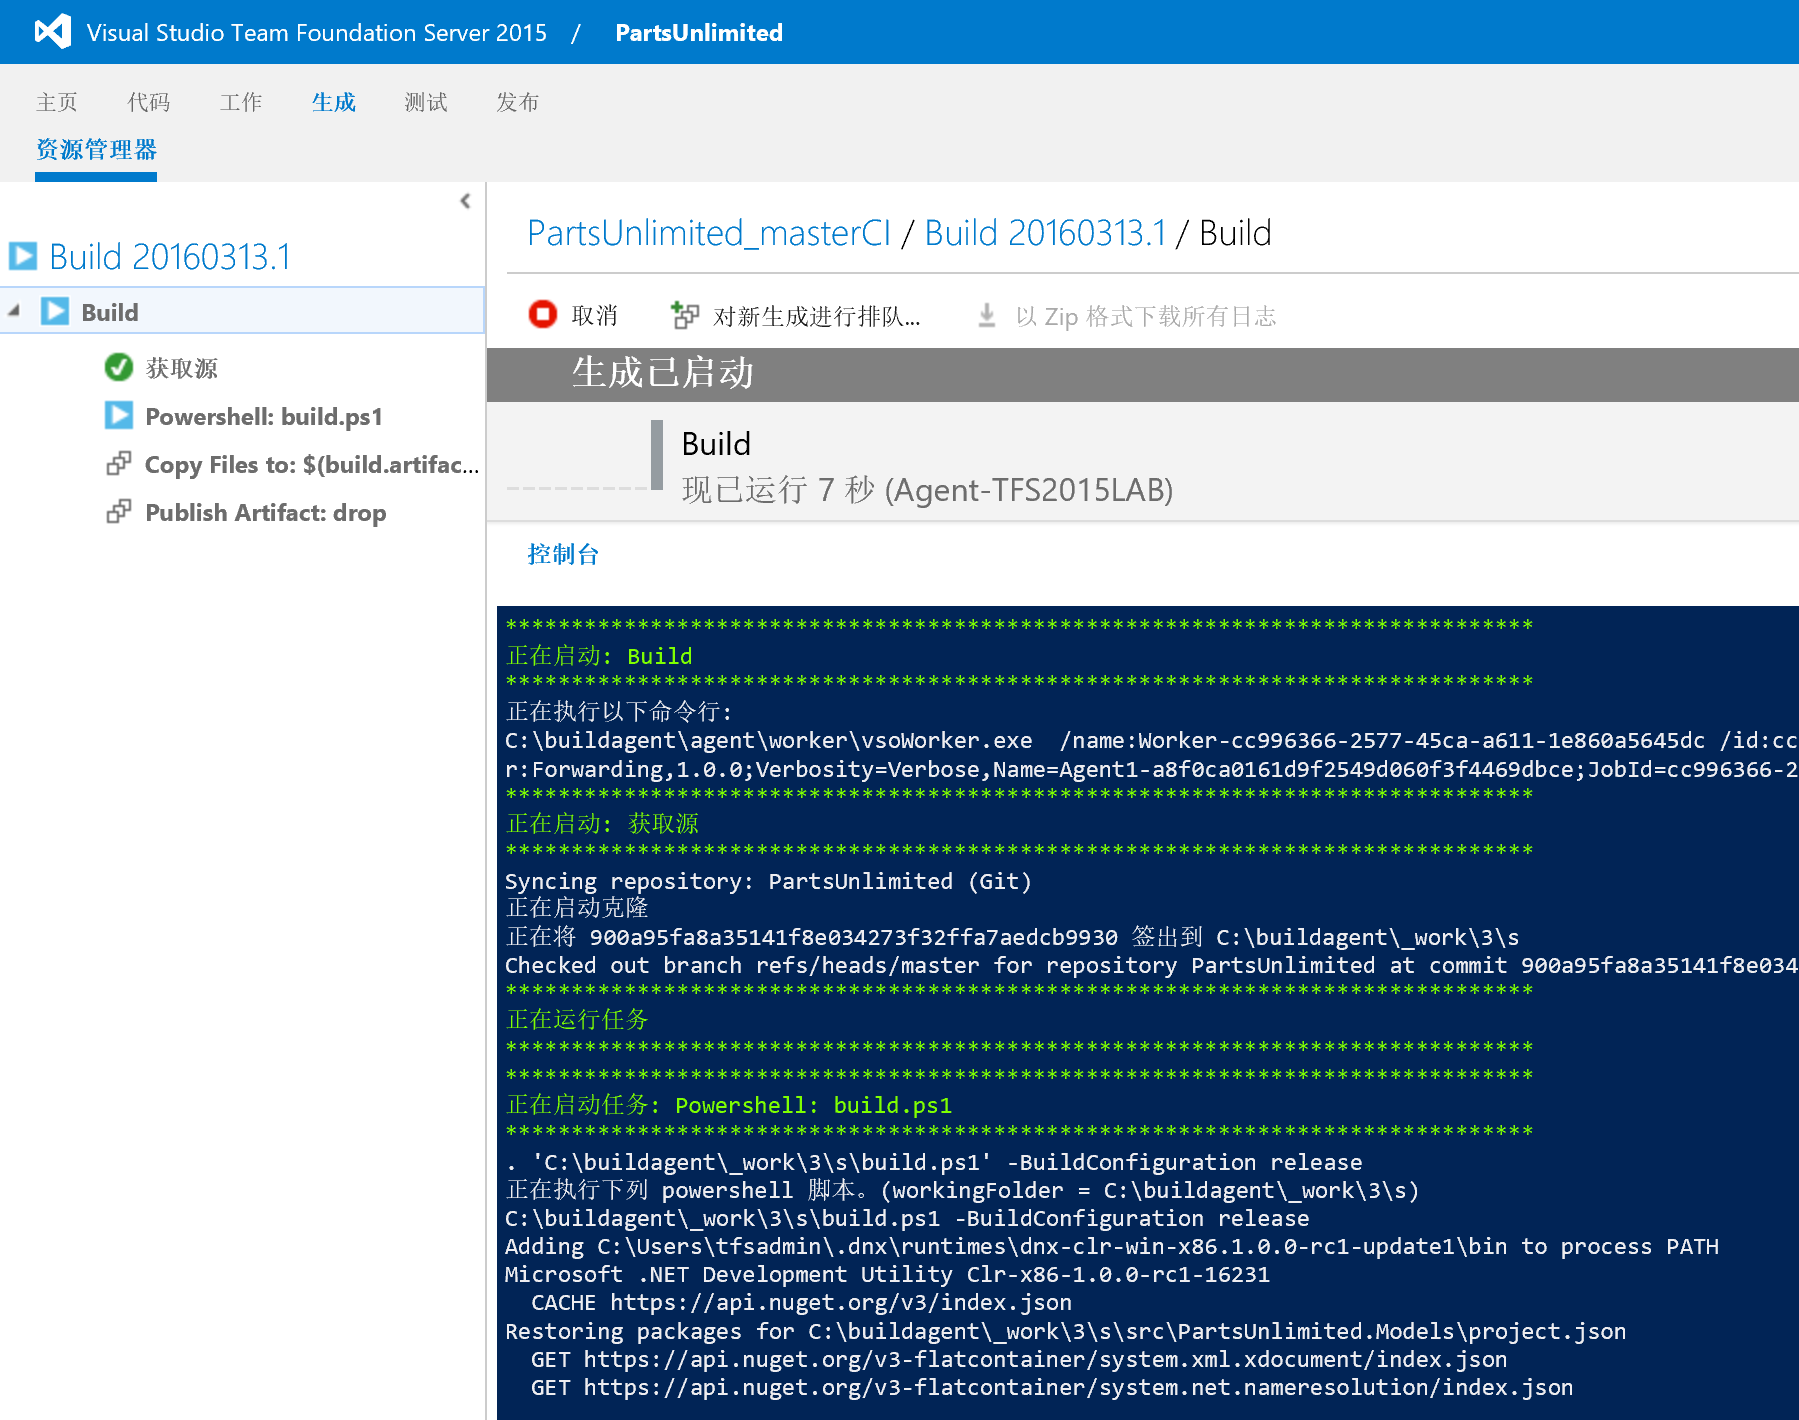Select the Publish Artifact: drop step
The width and height of the screenshot is (1799, 1420).
(266, 512)
